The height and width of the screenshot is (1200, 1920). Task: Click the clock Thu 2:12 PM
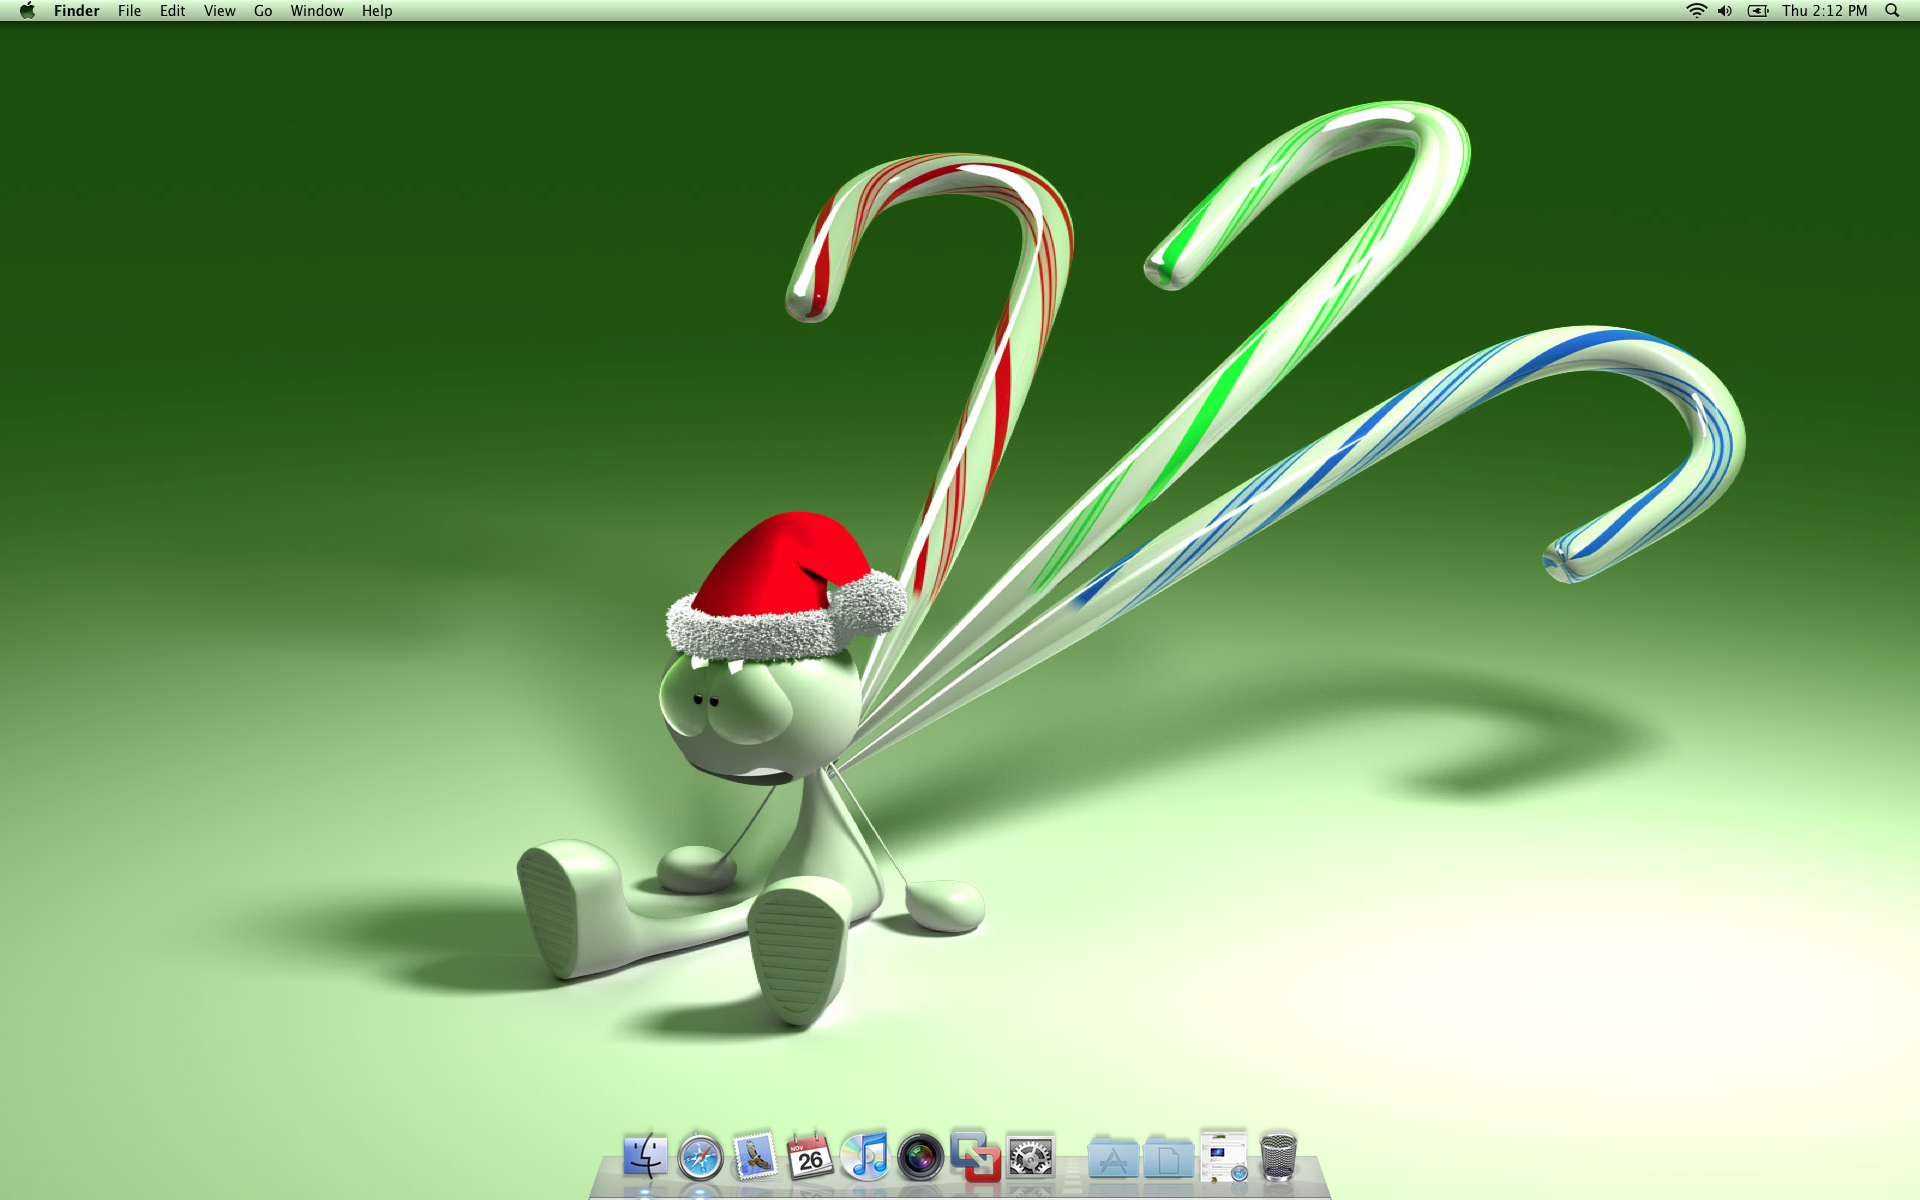(x=1824, y=11)
